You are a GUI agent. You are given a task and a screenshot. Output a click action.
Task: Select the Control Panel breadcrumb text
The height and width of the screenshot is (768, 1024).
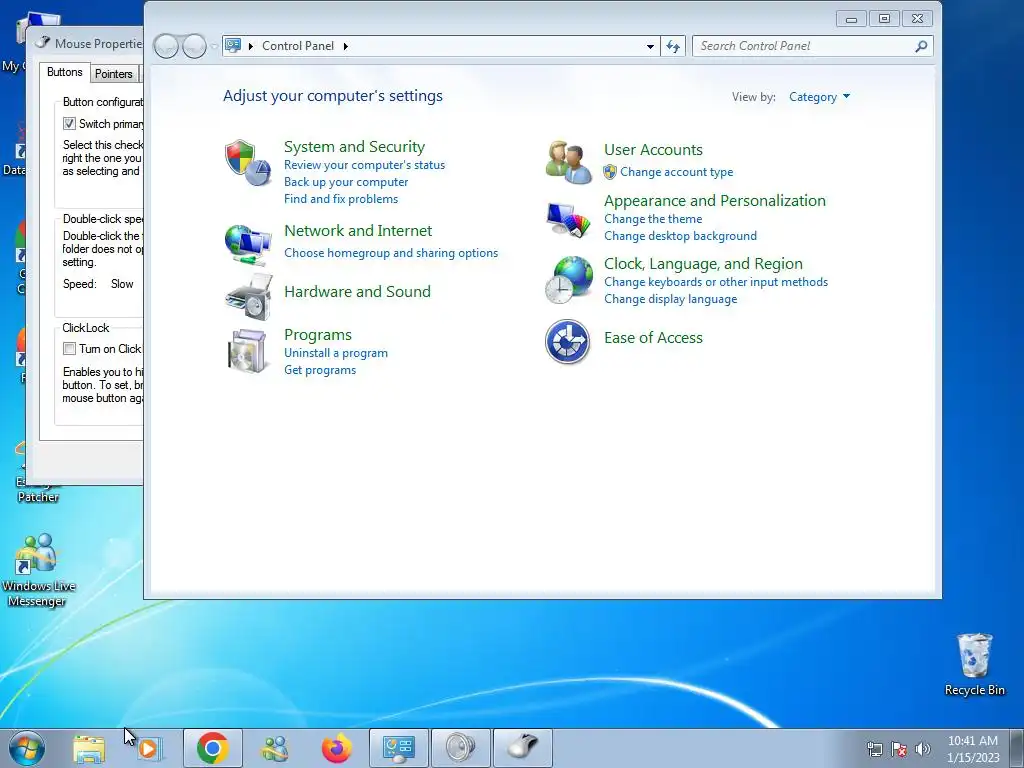[298, 46]
